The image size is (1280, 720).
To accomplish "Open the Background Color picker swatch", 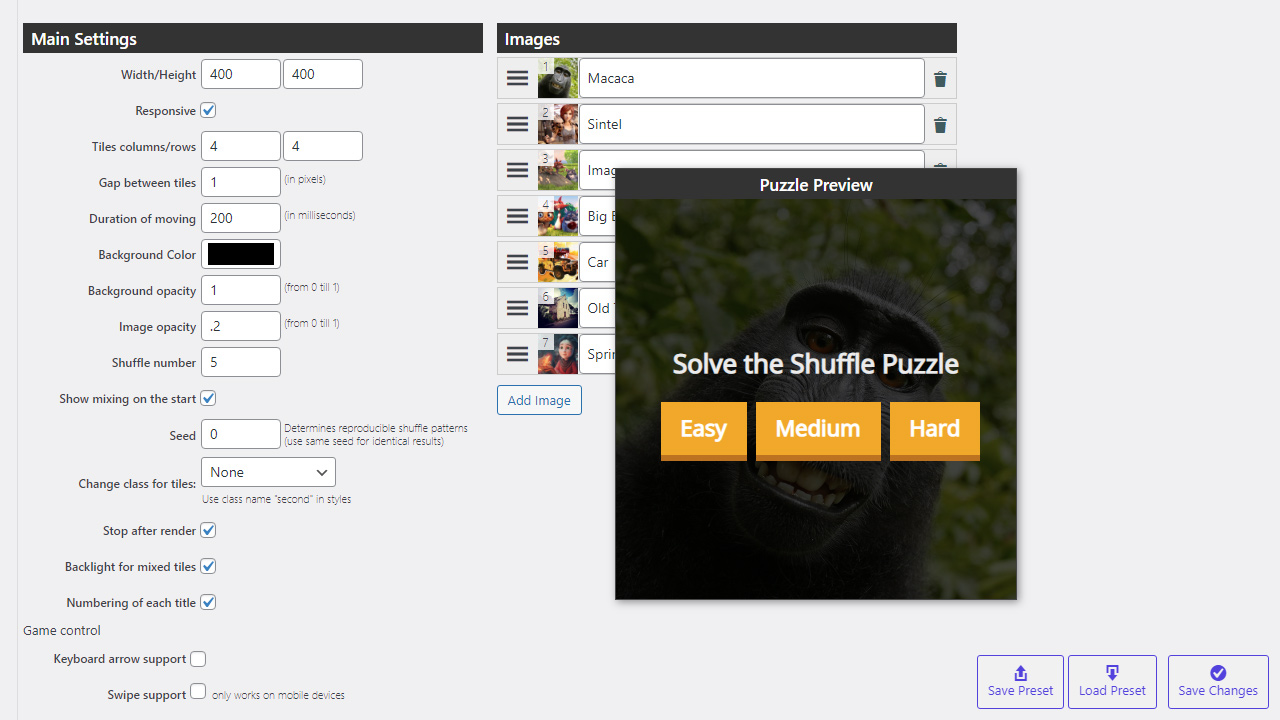I will [x=241, y=254].
